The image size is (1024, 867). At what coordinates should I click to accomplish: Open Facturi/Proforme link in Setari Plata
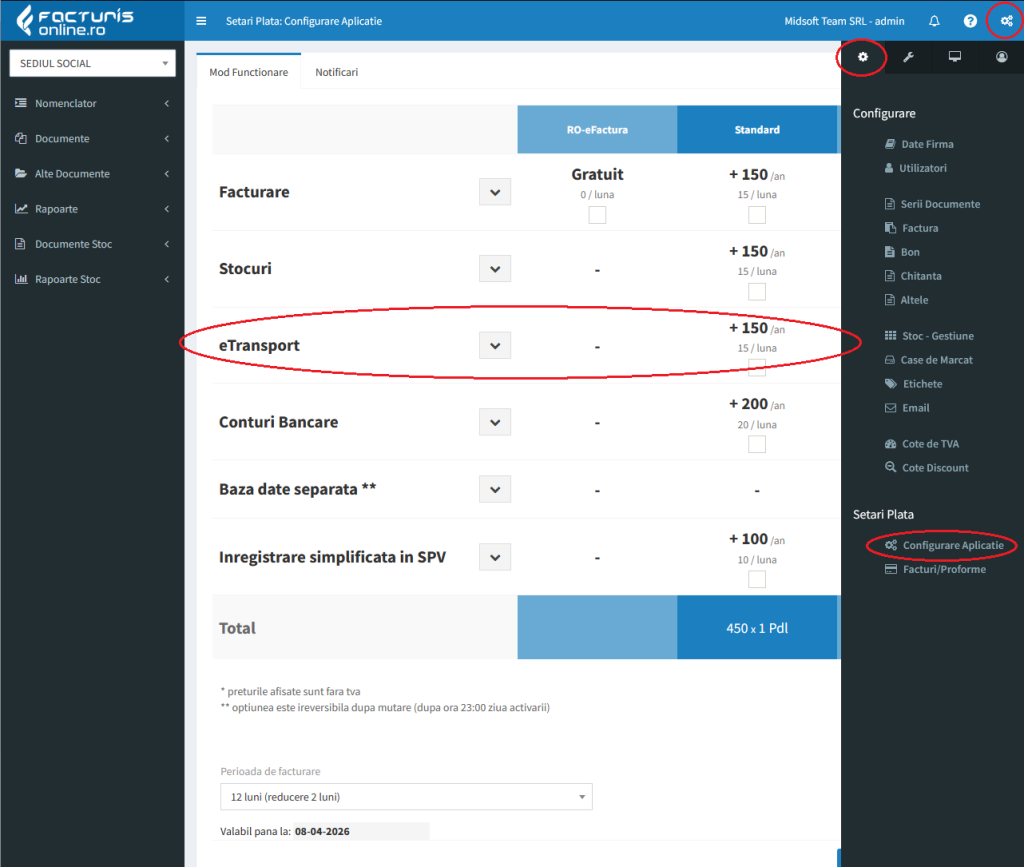tap(944, 569)
